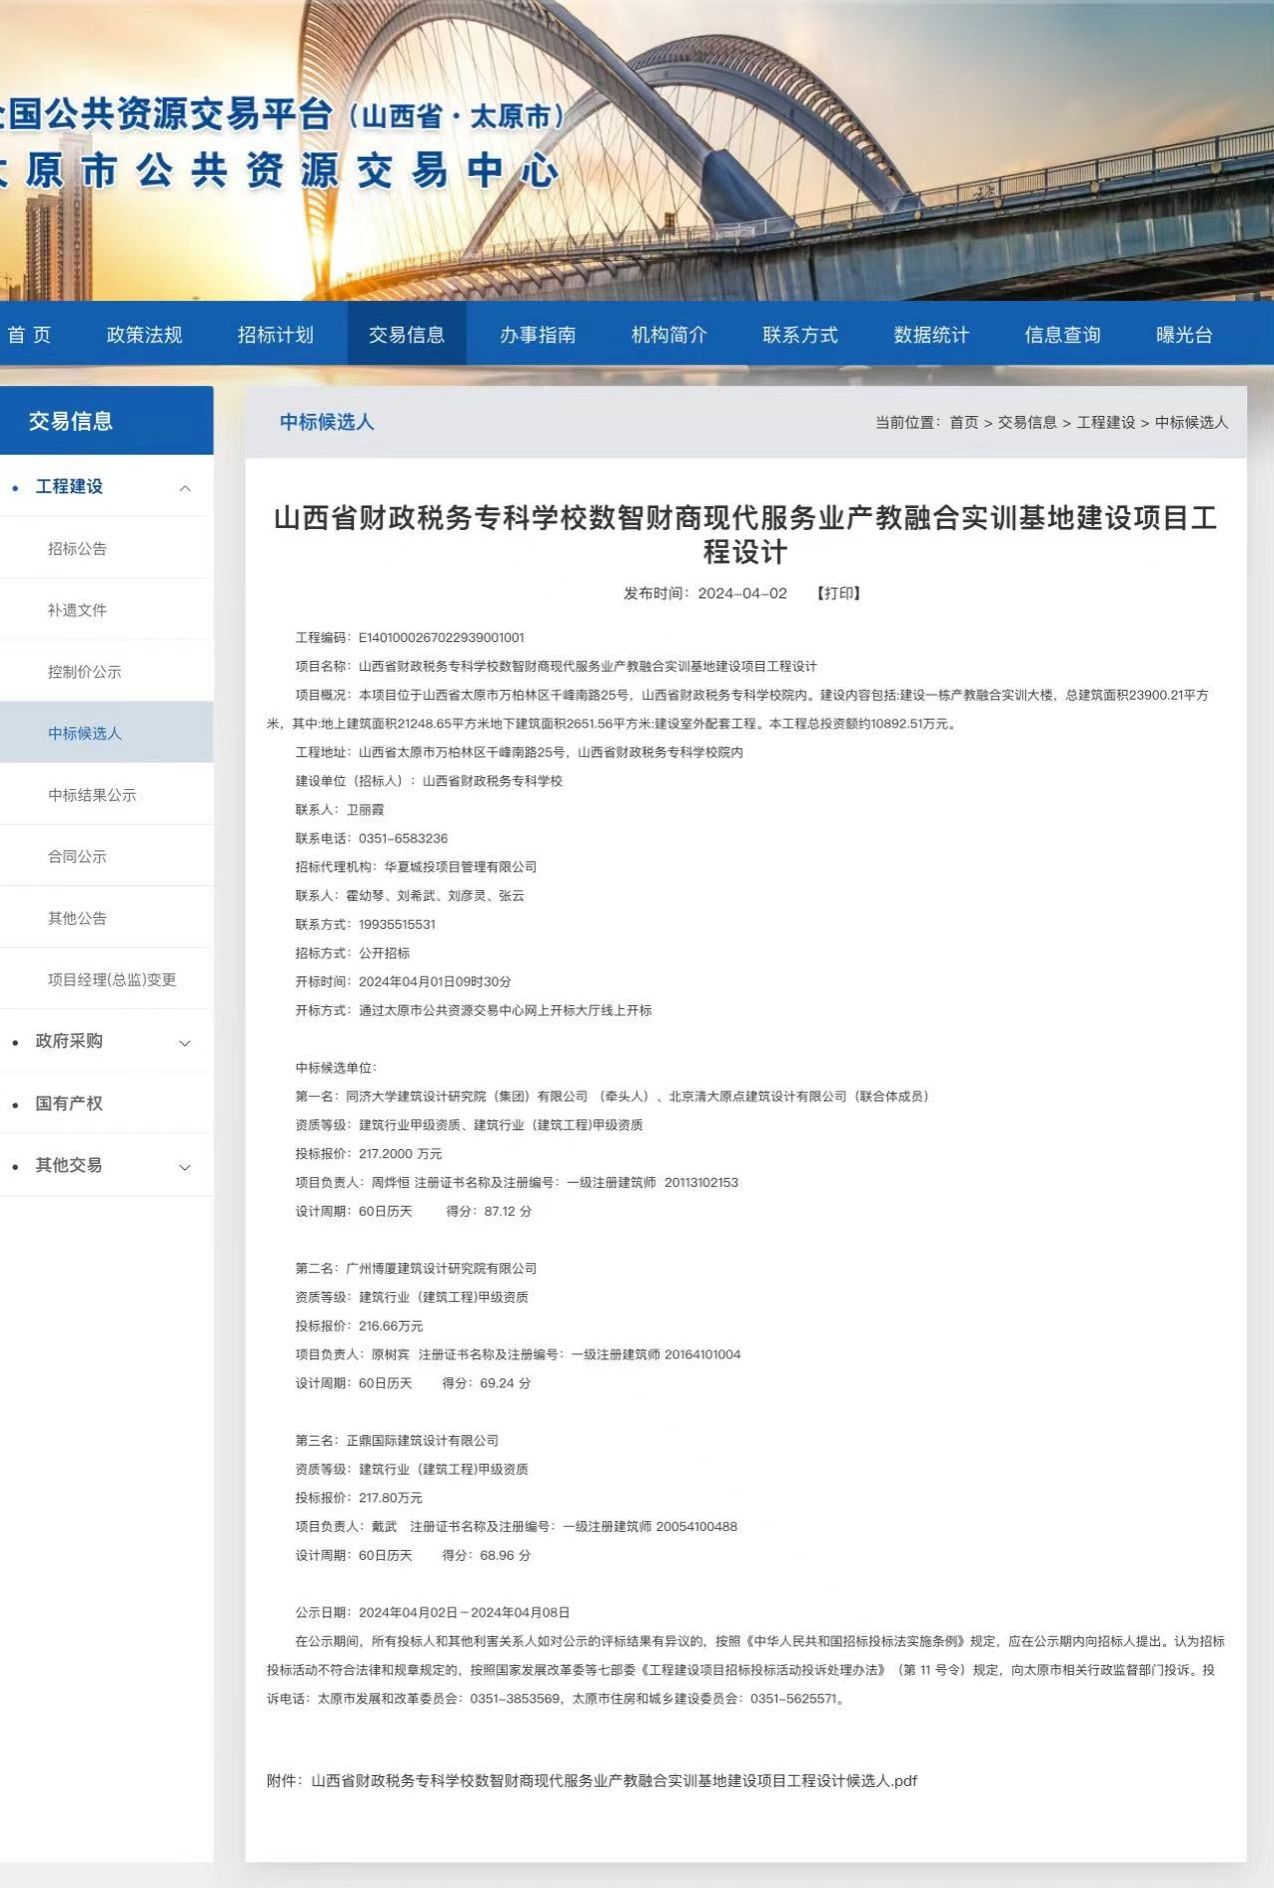Select 招标公告 in the sidebar
This screenshot has width=1274, height=1888.
[x=77, y=549]
